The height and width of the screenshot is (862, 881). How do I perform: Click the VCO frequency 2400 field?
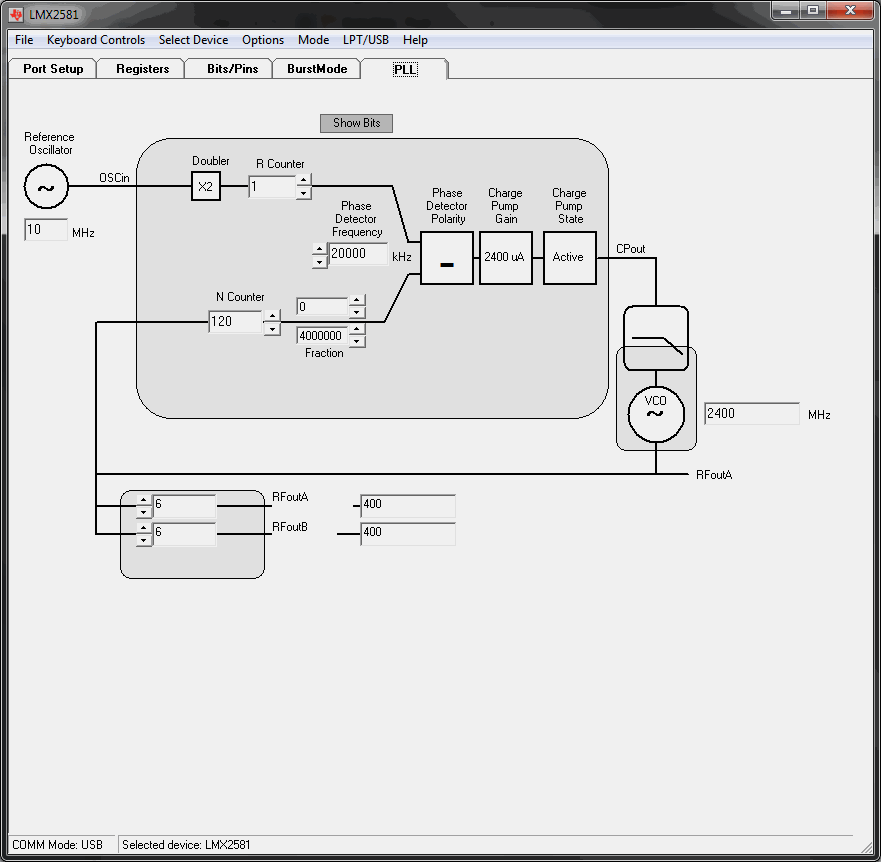(x=752, y=414)
